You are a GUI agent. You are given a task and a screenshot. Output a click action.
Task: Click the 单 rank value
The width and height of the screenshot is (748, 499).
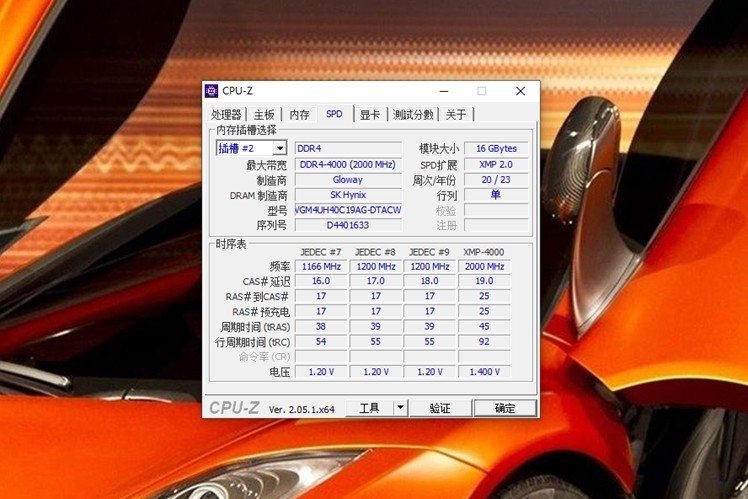coord(496,195)
